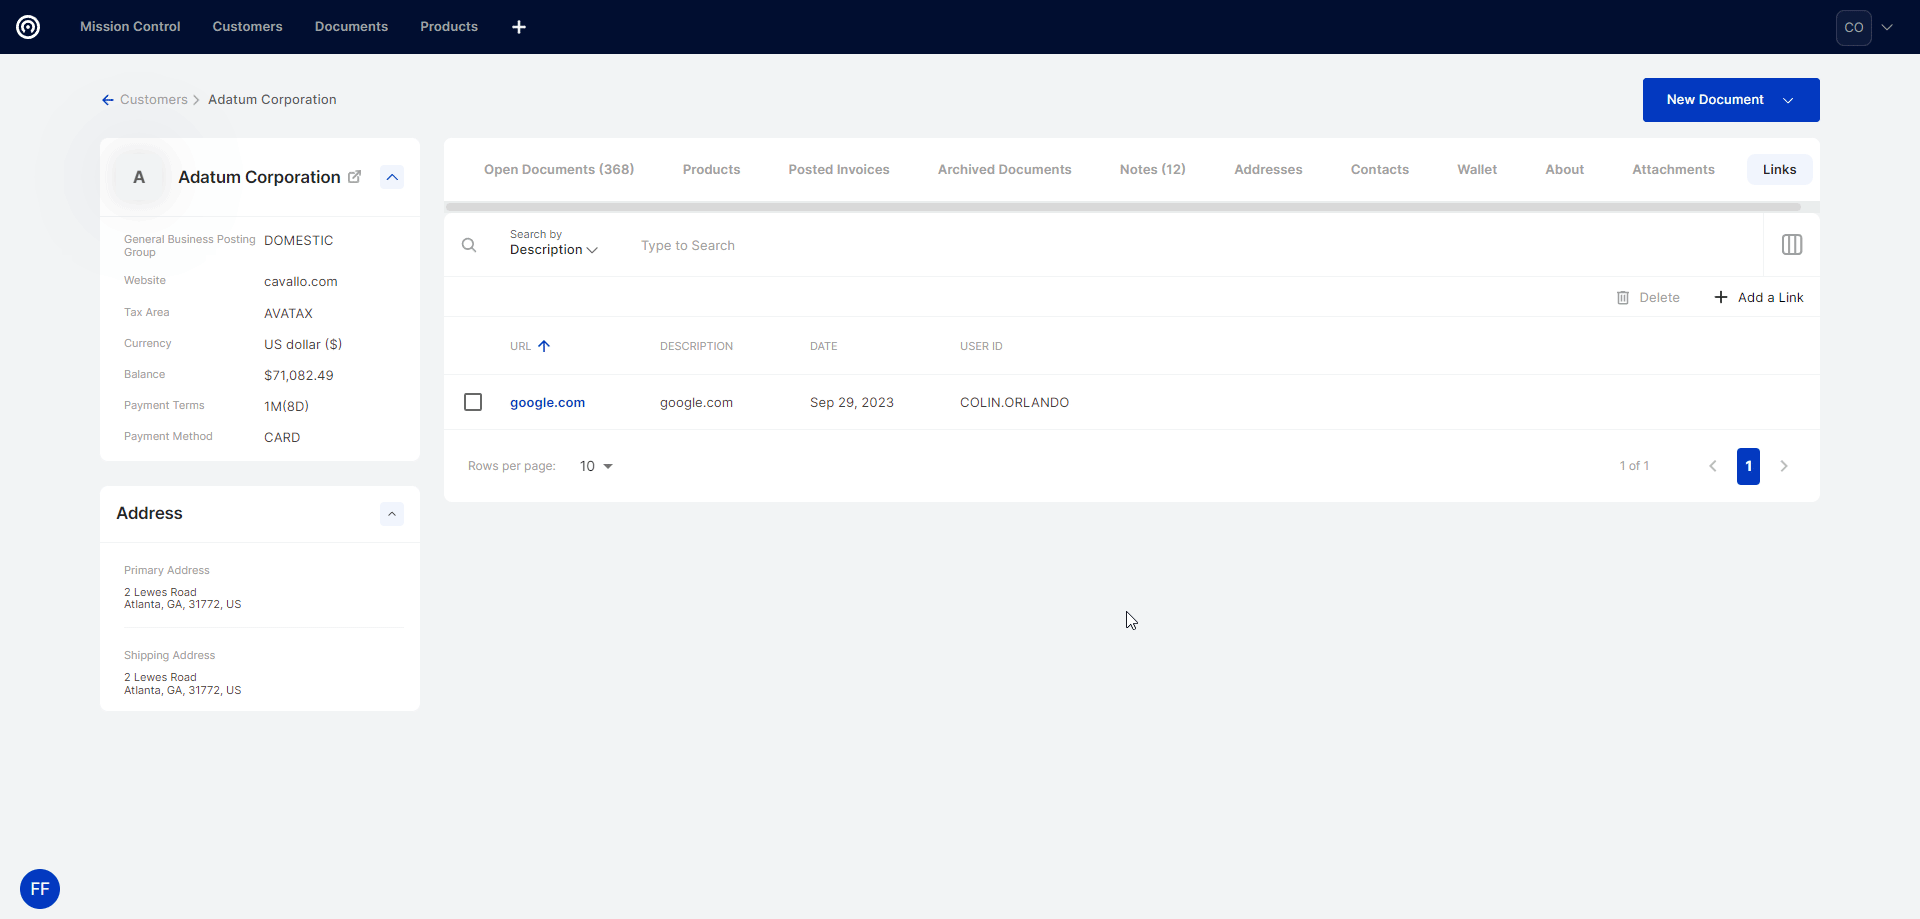Check the google.com row checkbox

473,402
